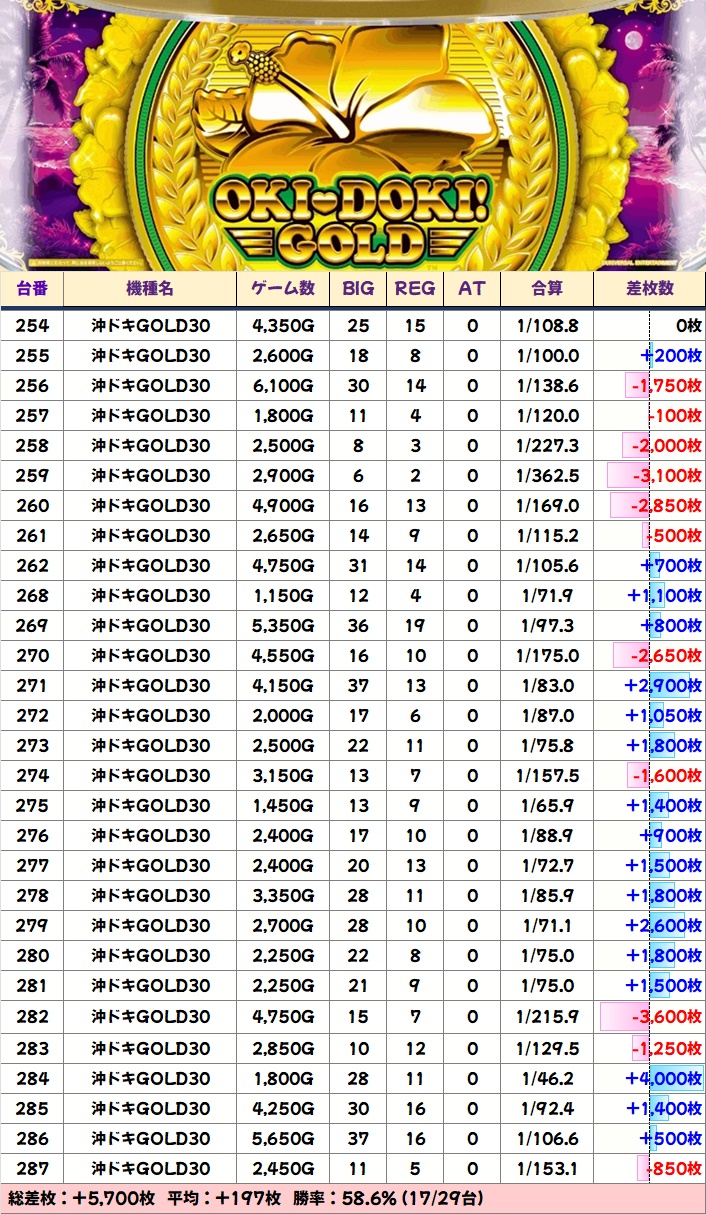This screenshot has height=1214, width=706.
Task: Click the +2,600枚 difference value
Action: coord(663,925)
